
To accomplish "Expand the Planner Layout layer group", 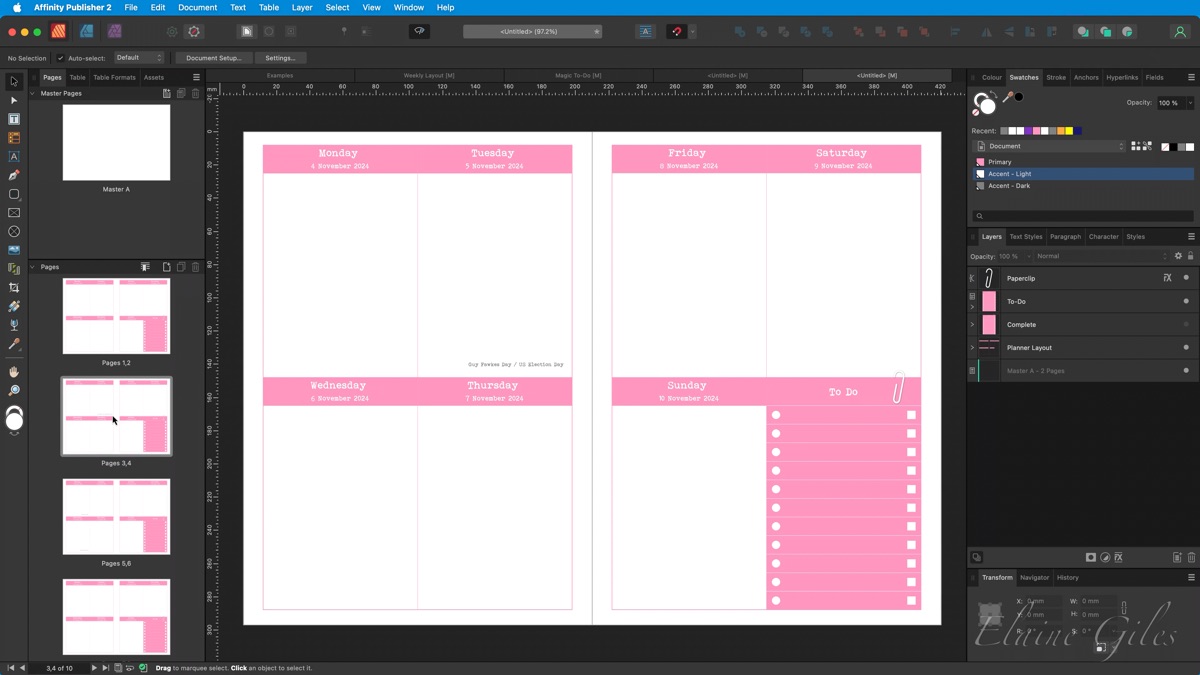I will pos(972,347).
